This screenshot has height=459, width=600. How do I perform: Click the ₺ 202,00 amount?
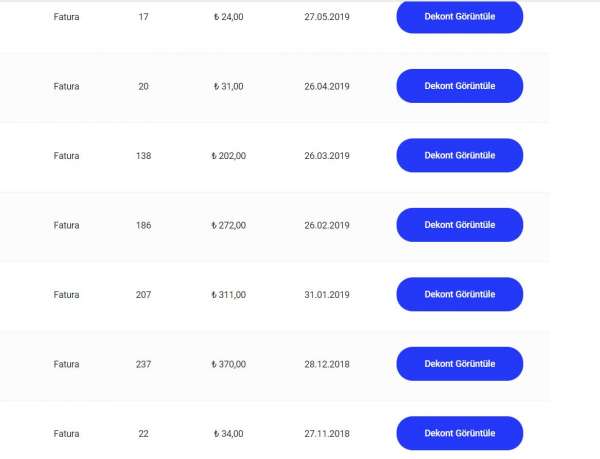[x=228, y=156]
